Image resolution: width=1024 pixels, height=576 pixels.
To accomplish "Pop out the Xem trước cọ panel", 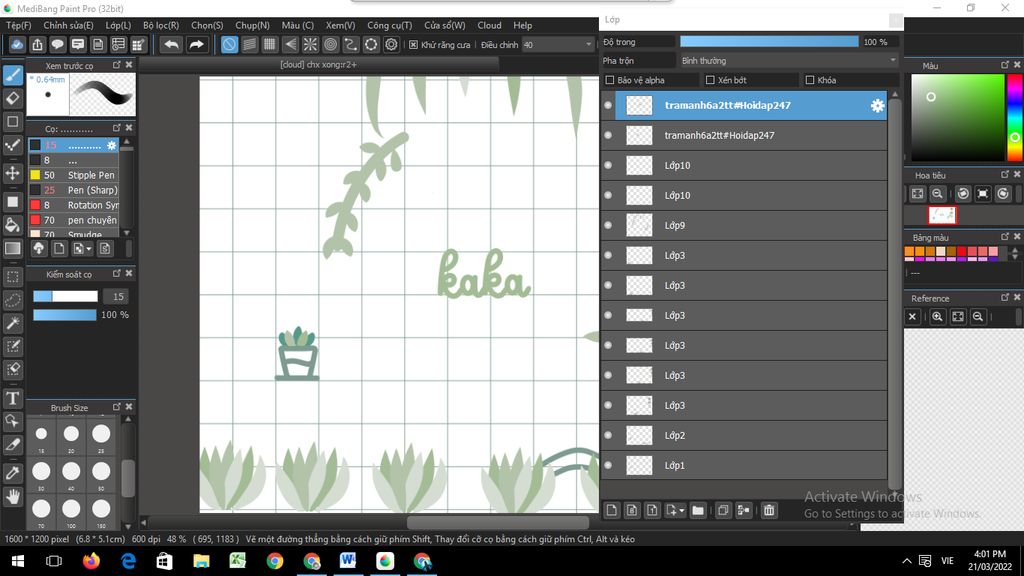I will [116, 65].
